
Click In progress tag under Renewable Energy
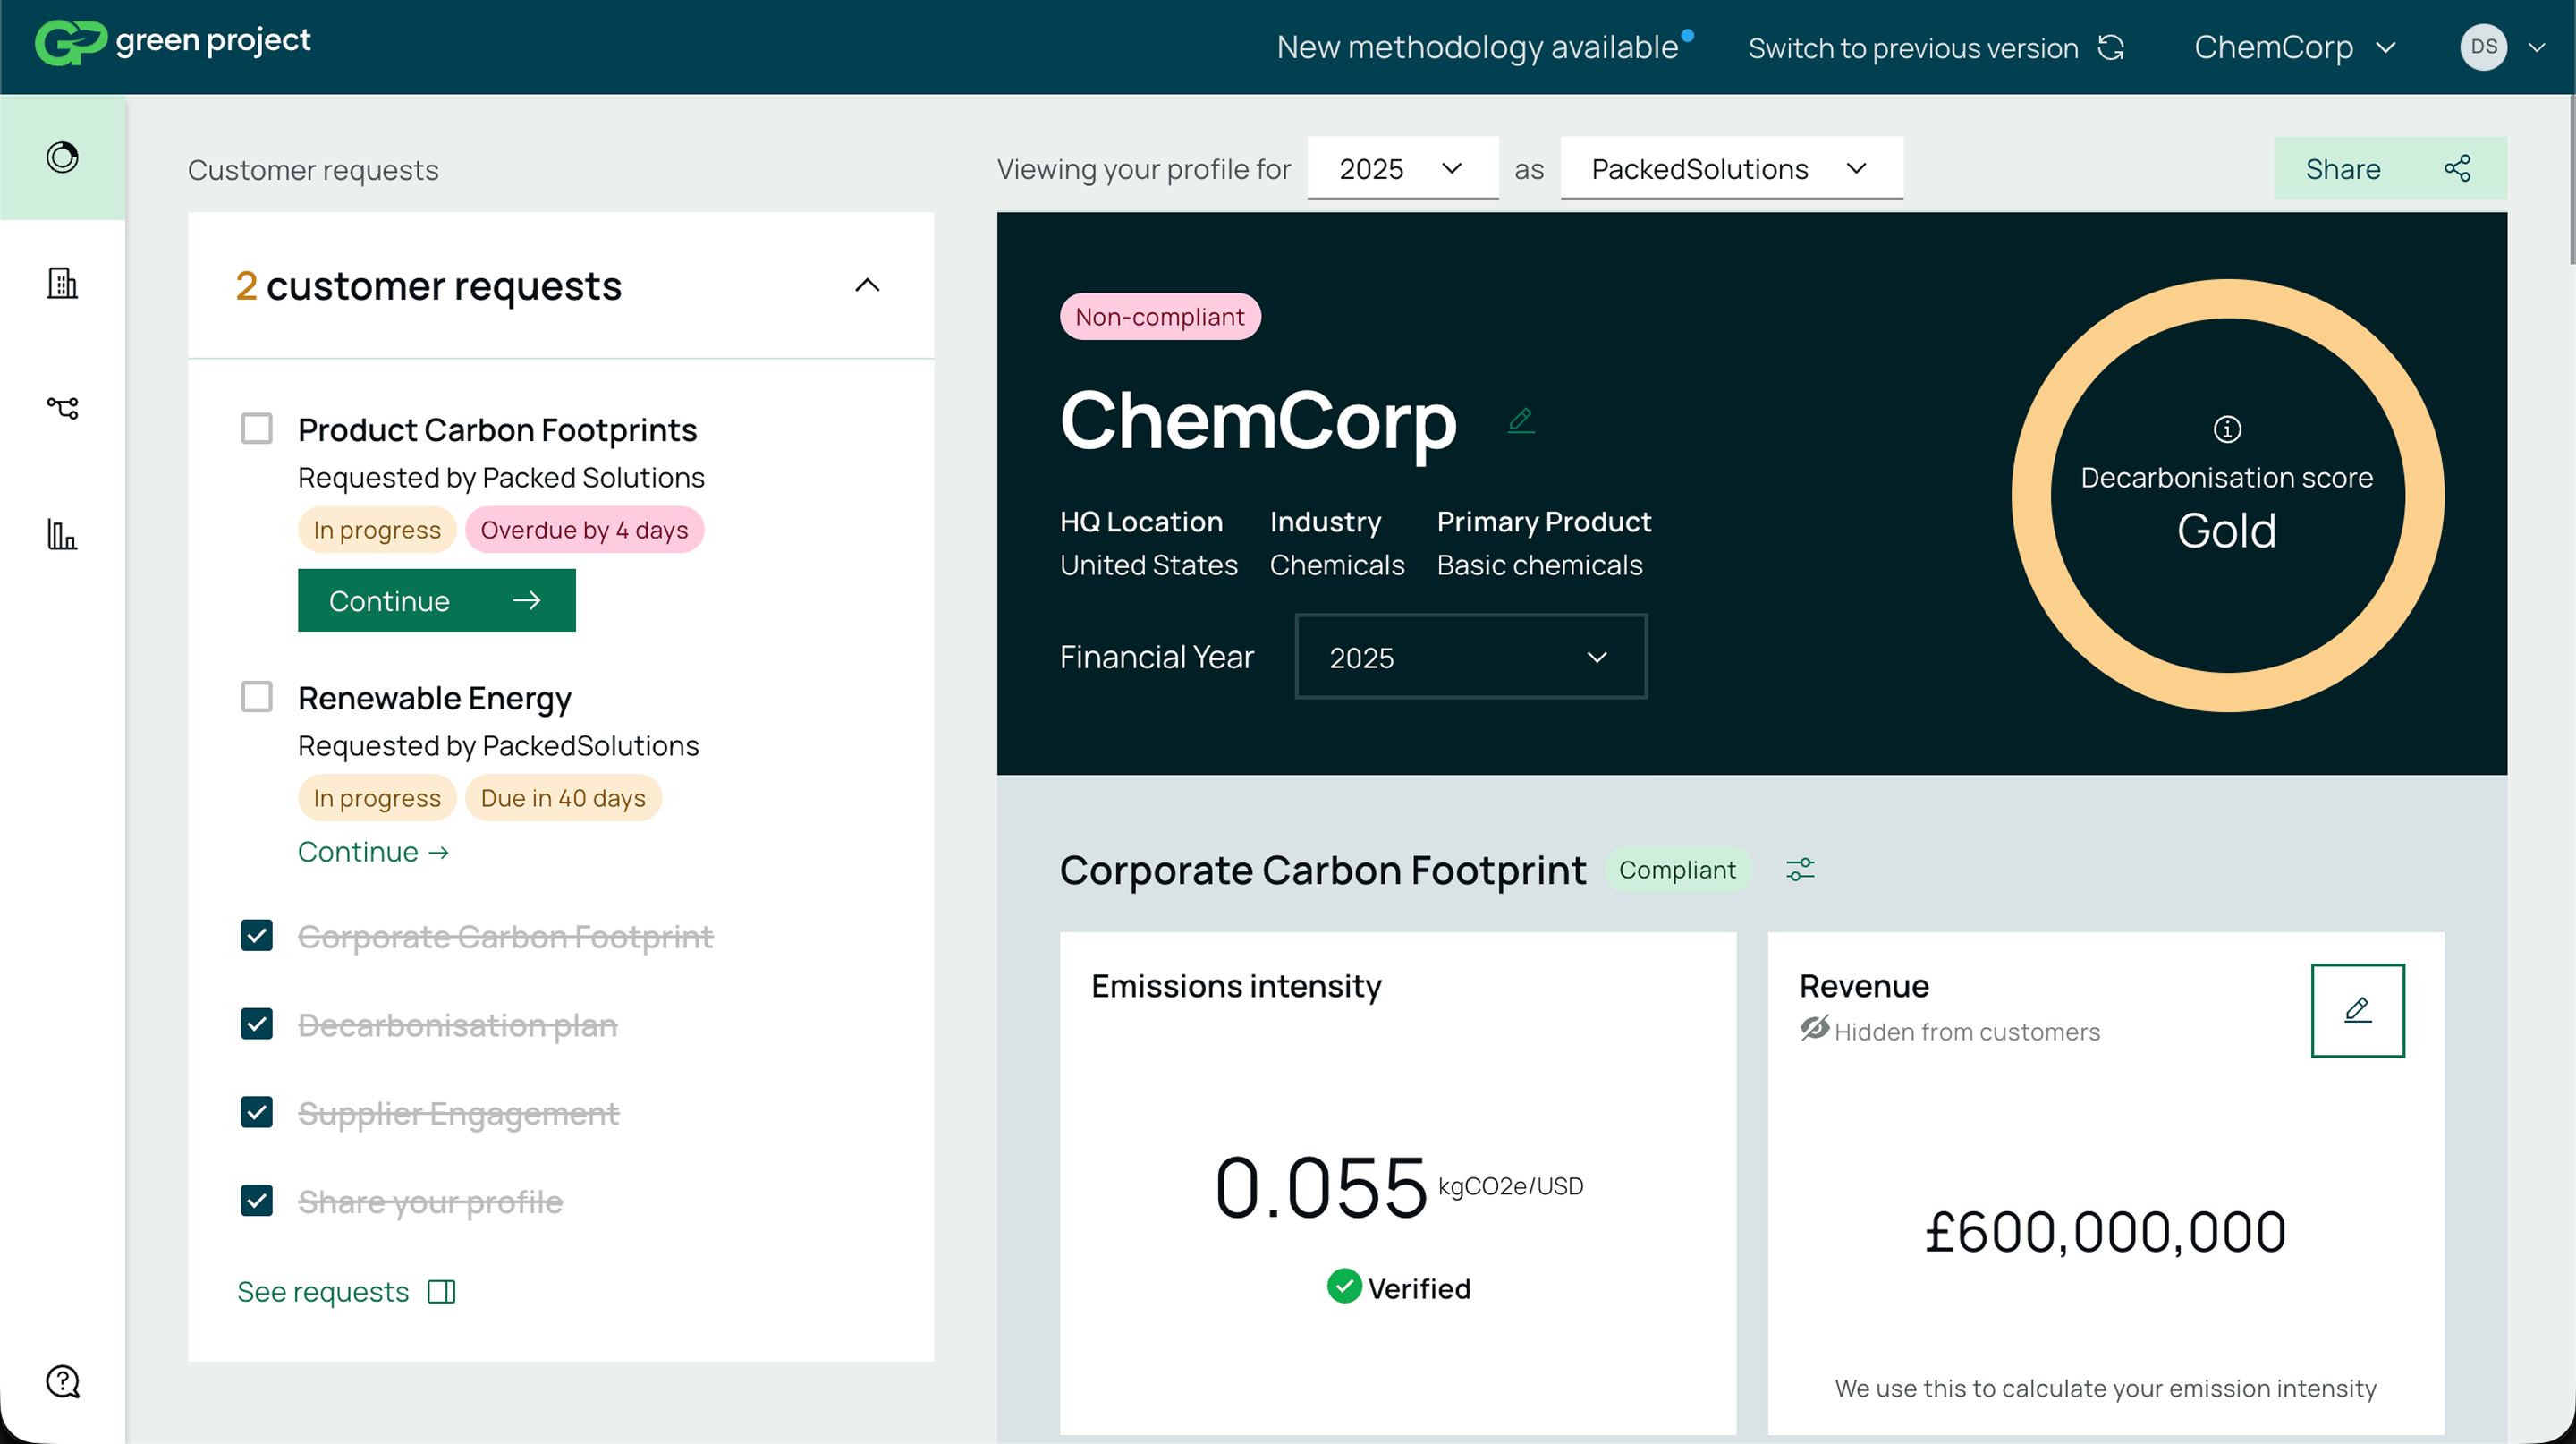[x=377, y=798]
